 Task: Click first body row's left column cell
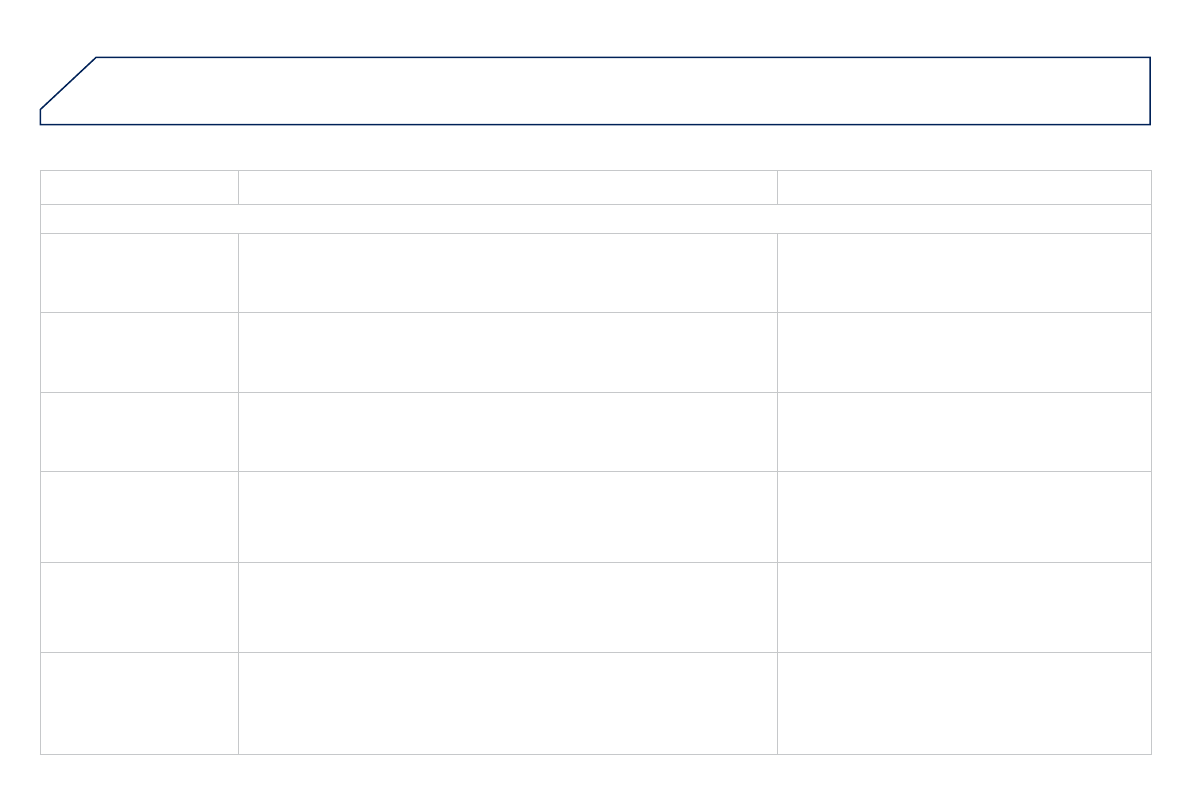(x=139, y=273)
